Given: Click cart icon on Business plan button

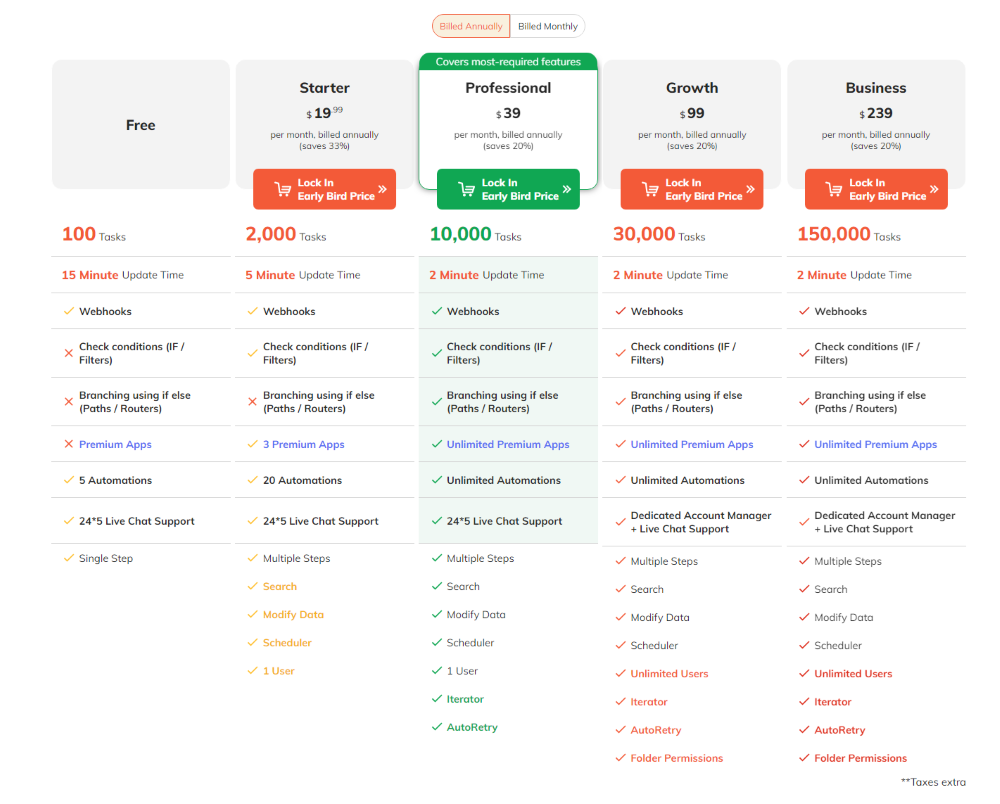Looking at the screenshot, I should [834, 189].
